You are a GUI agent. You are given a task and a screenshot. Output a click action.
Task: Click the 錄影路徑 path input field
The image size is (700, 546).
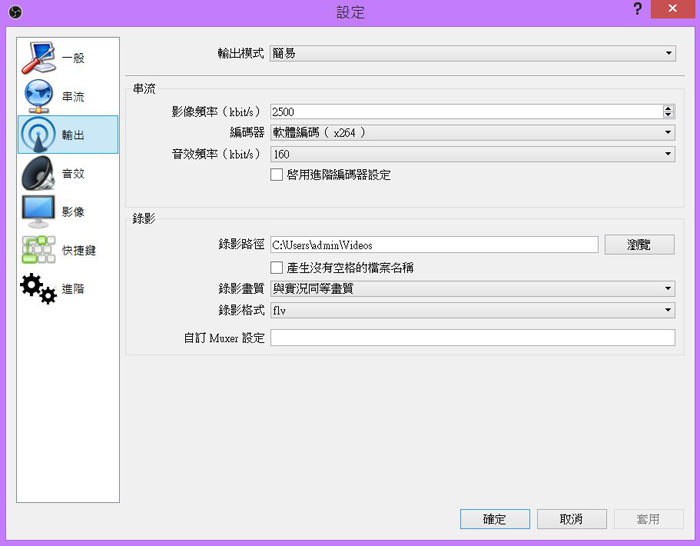434,245
